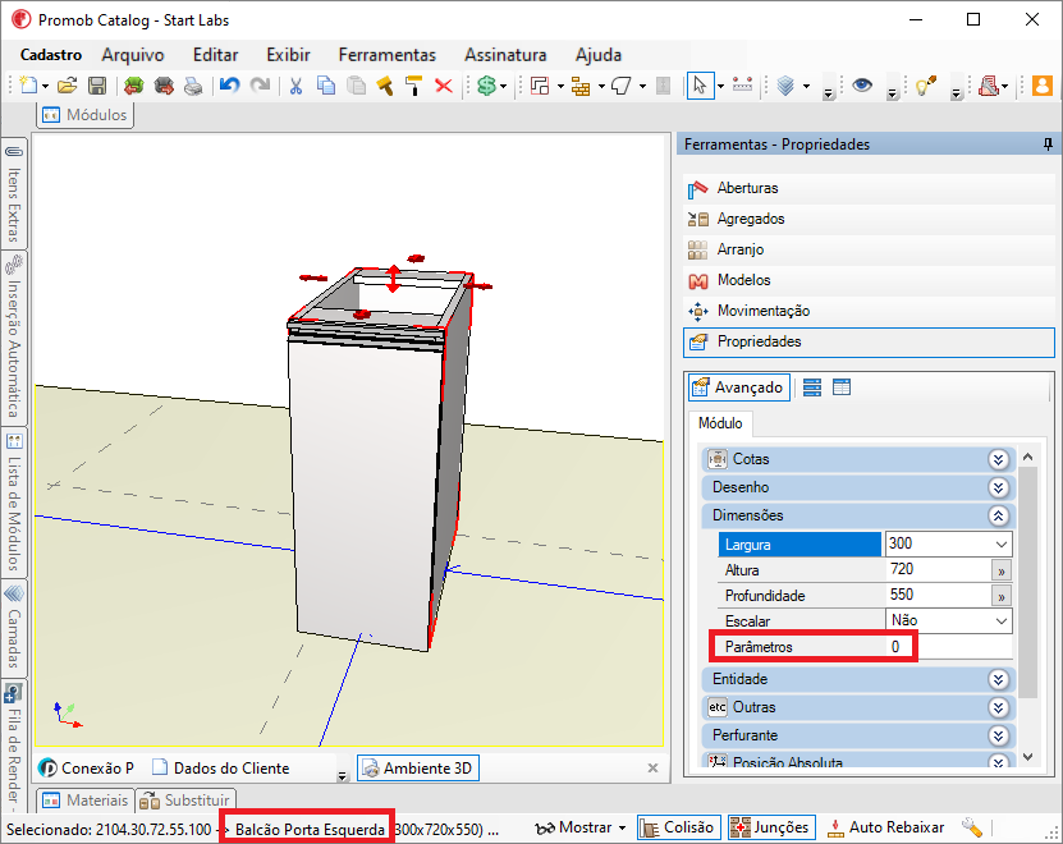The width and height of the screenshot is (1063, 844).
Task: Expand the Cotas section
Action: click(x=998, y=459)
